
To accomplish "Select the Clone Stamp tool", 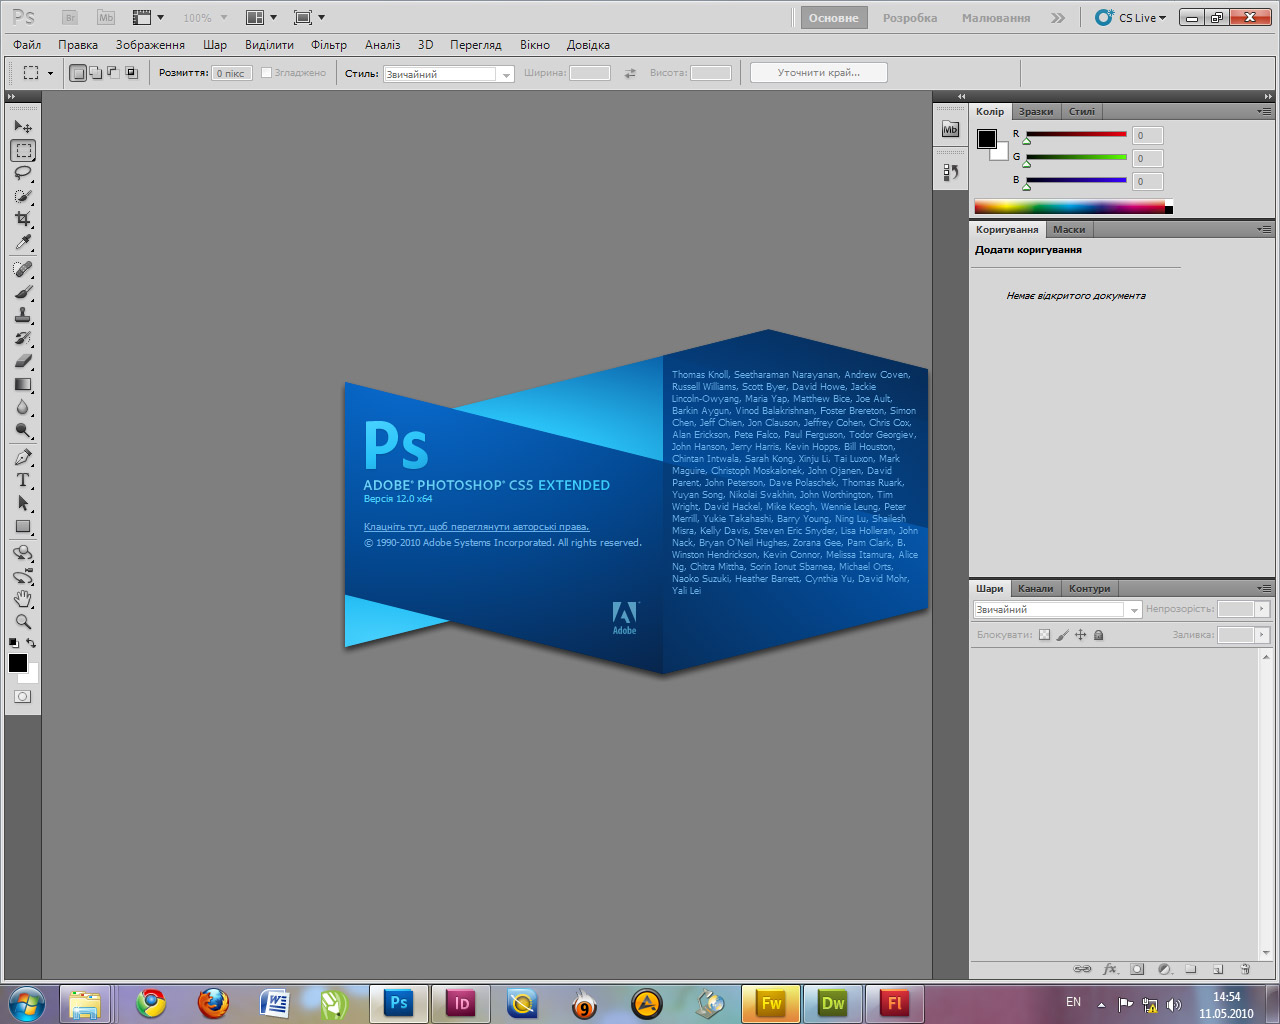I will pos(23,316).
